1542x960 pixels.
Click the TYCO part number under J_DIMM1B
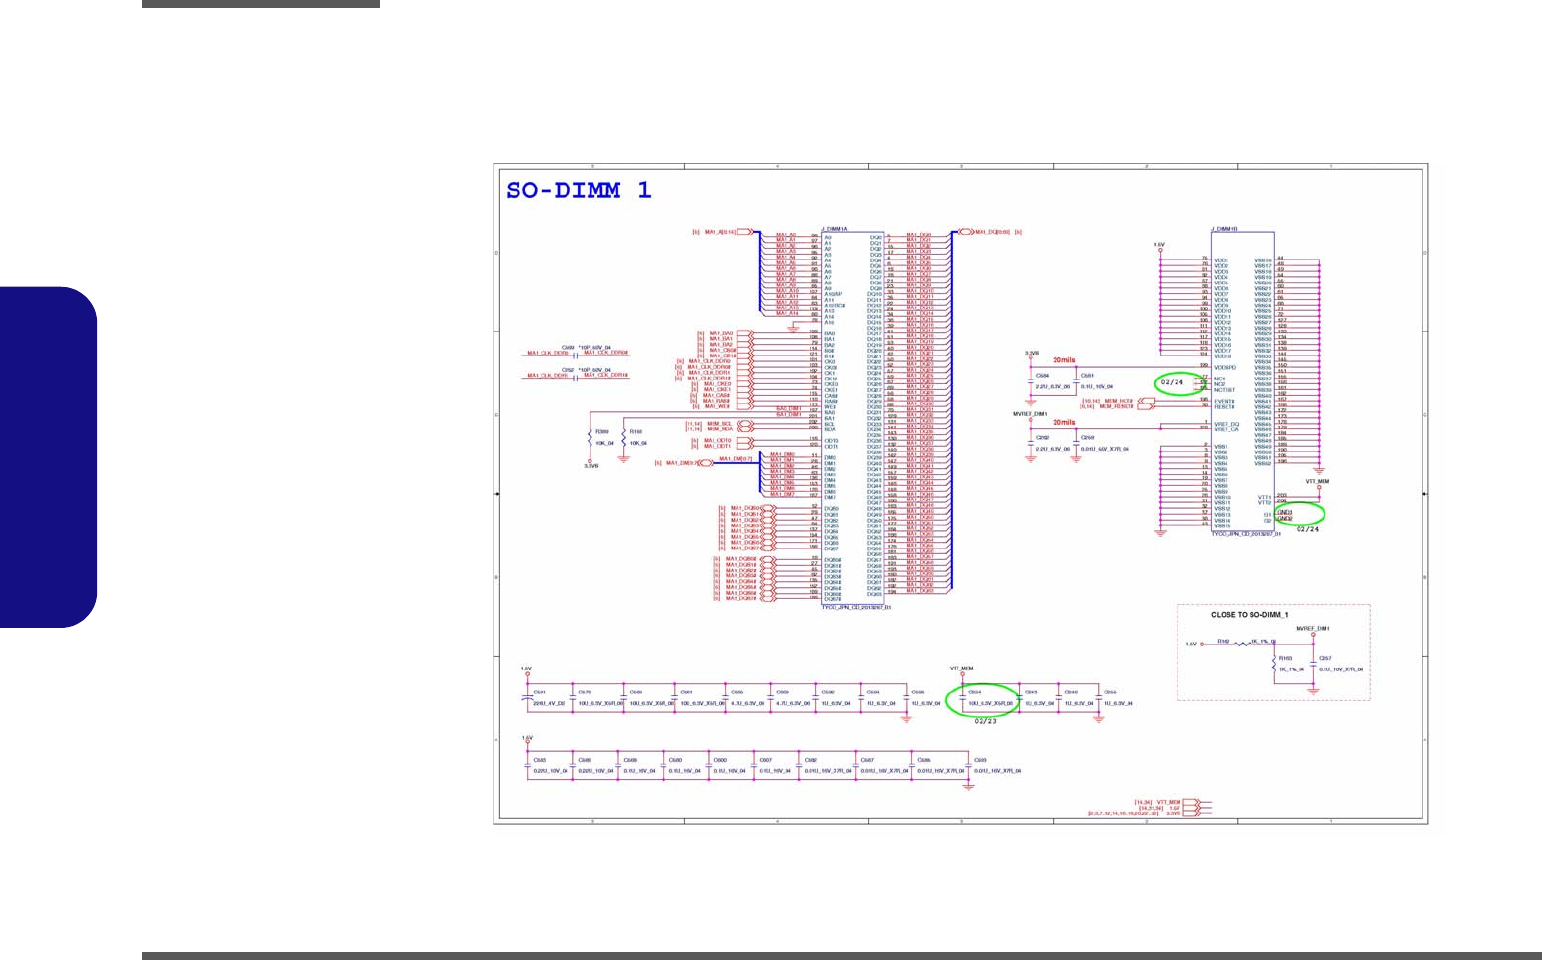coord(1246,534)
